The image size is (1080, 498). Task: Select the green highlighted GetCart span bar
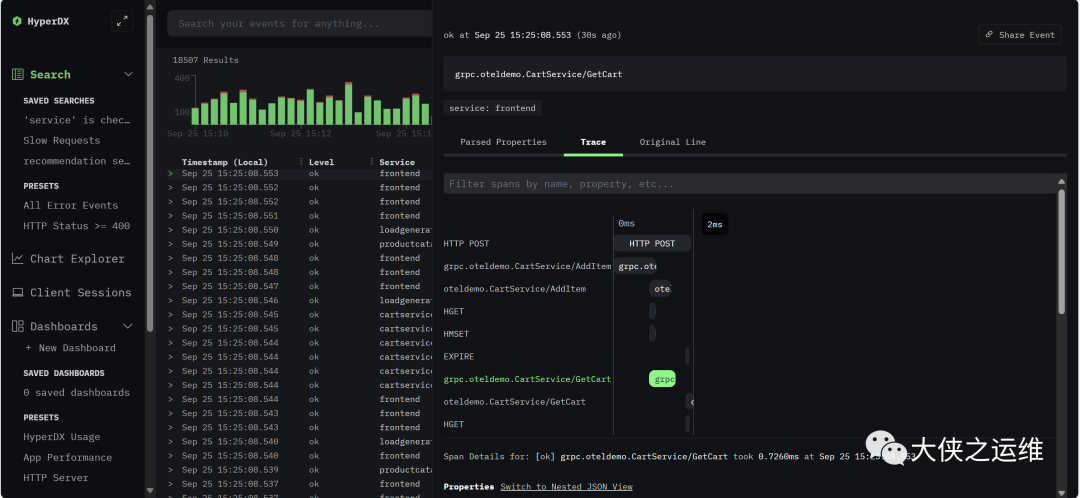click(x=662, y=379)
